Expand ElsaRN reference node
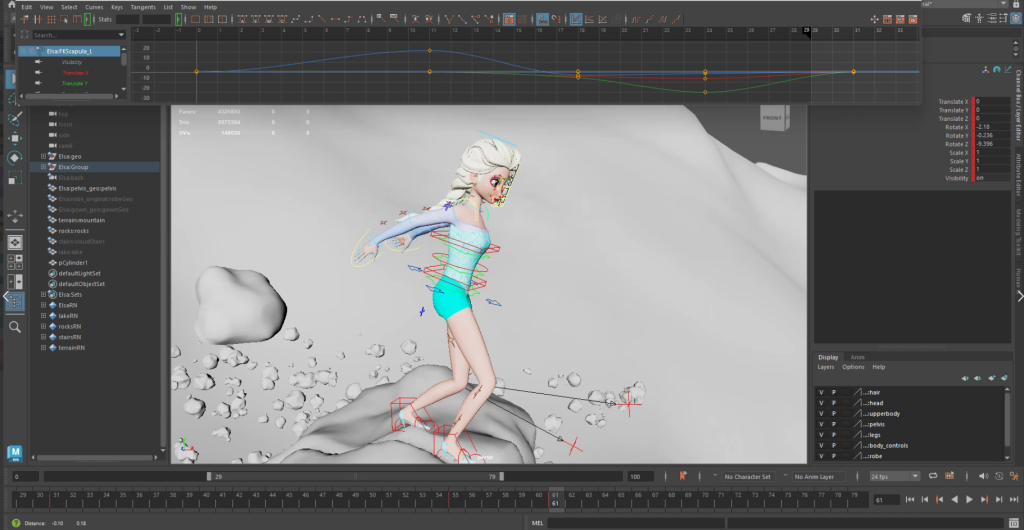The width and height of the screenshot is (1024, 530). point(44,305)
